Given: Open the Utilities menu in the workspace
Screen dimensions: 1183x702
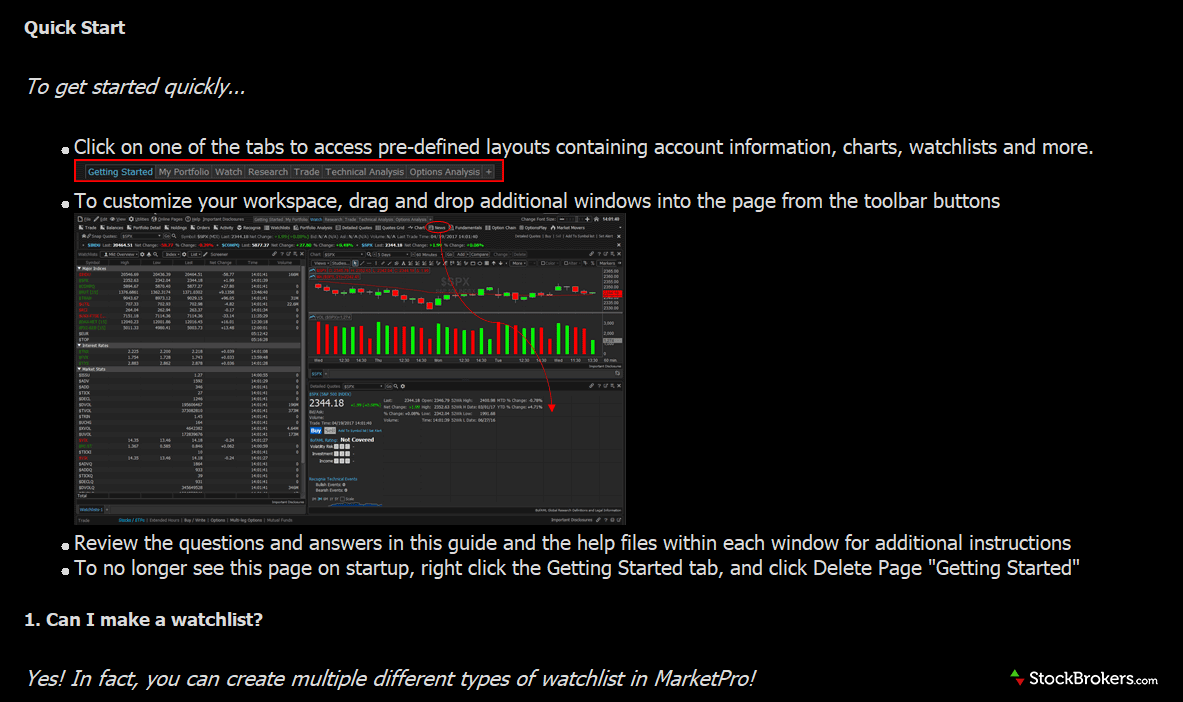Looking at the screenshot, I should [138, 219].
